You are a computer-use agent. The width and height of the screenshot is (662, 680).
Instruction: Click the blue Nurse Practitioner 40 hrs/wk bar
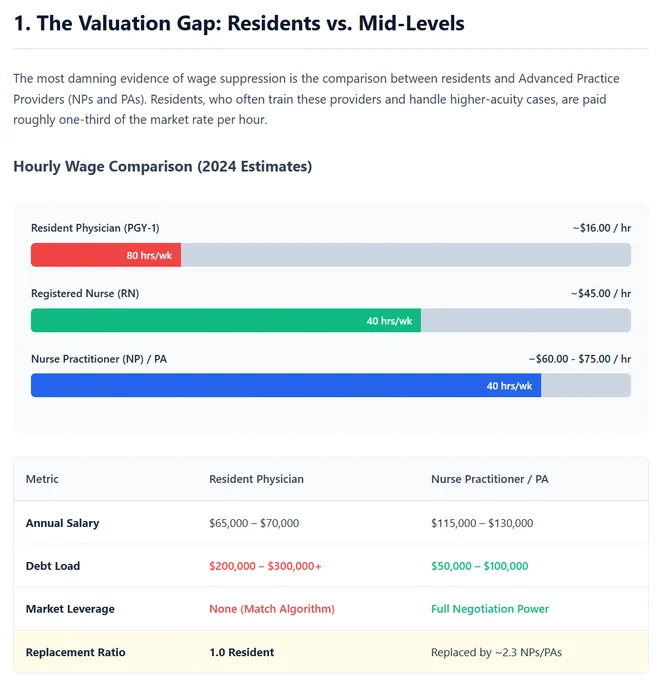coord(286,386)
